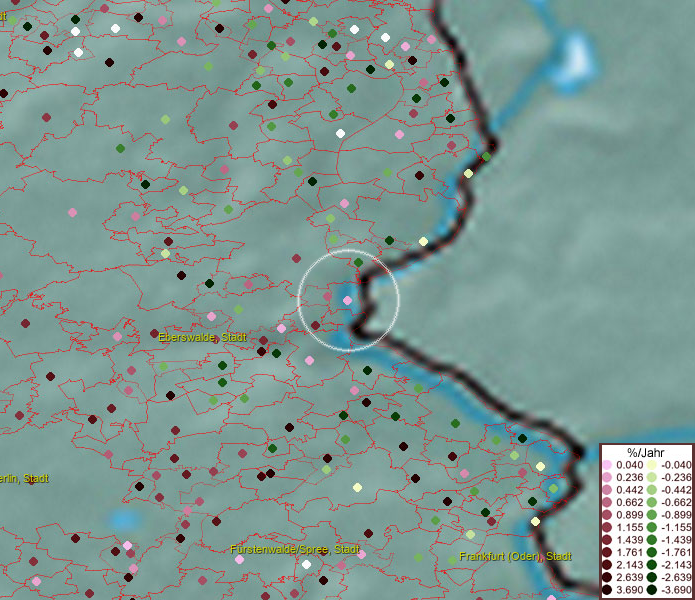This screenshot has height=600, width=695.
Task: Select the green swatch beside -0.442
Action: (x=652, y=490)
